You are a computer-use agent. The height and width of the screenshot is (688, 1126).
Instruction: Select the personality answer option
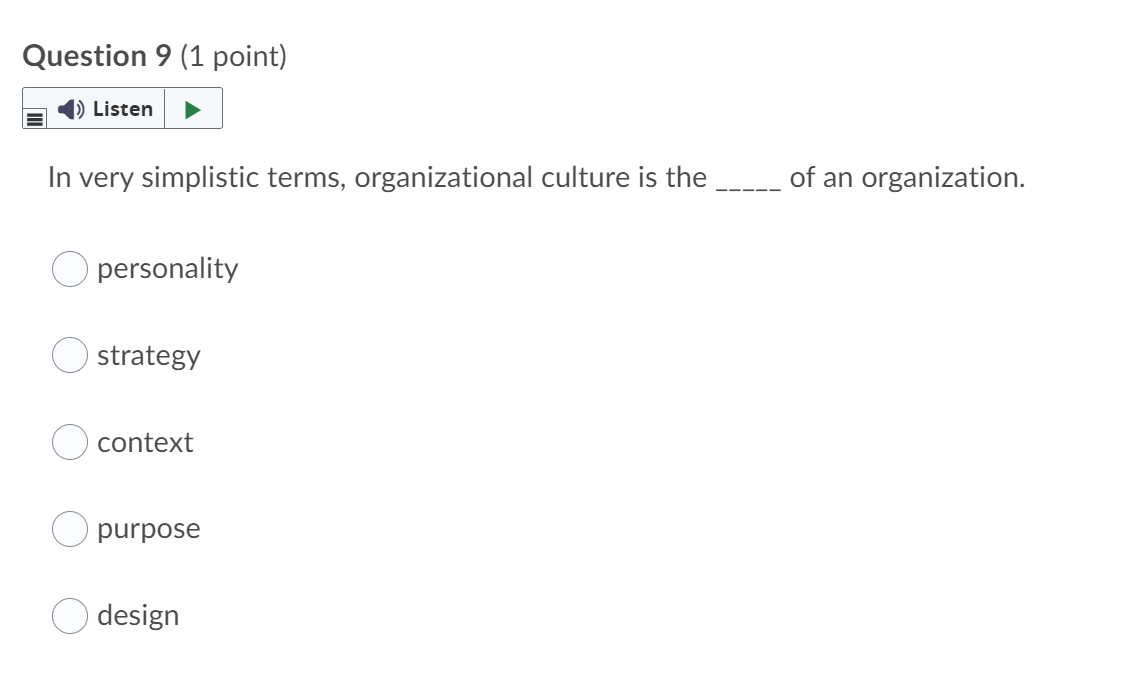[68, 268]
